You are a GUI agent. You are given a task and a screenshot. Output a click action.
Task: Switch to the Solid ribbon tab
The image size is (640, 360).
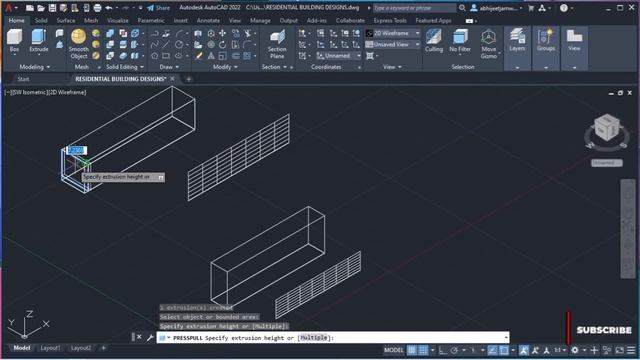pos(41,20)
